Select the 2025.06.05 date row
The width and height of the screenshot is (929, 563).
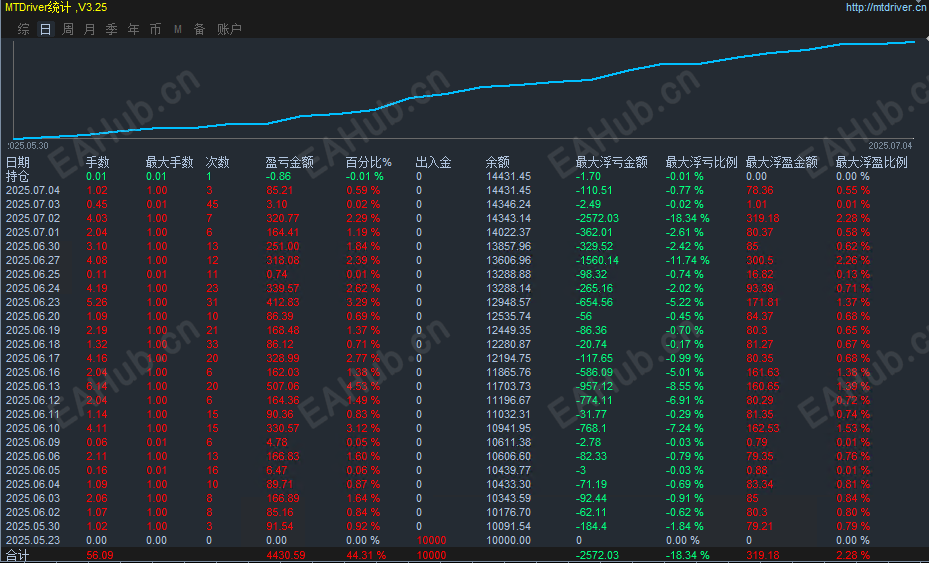[x=33, y=471]
